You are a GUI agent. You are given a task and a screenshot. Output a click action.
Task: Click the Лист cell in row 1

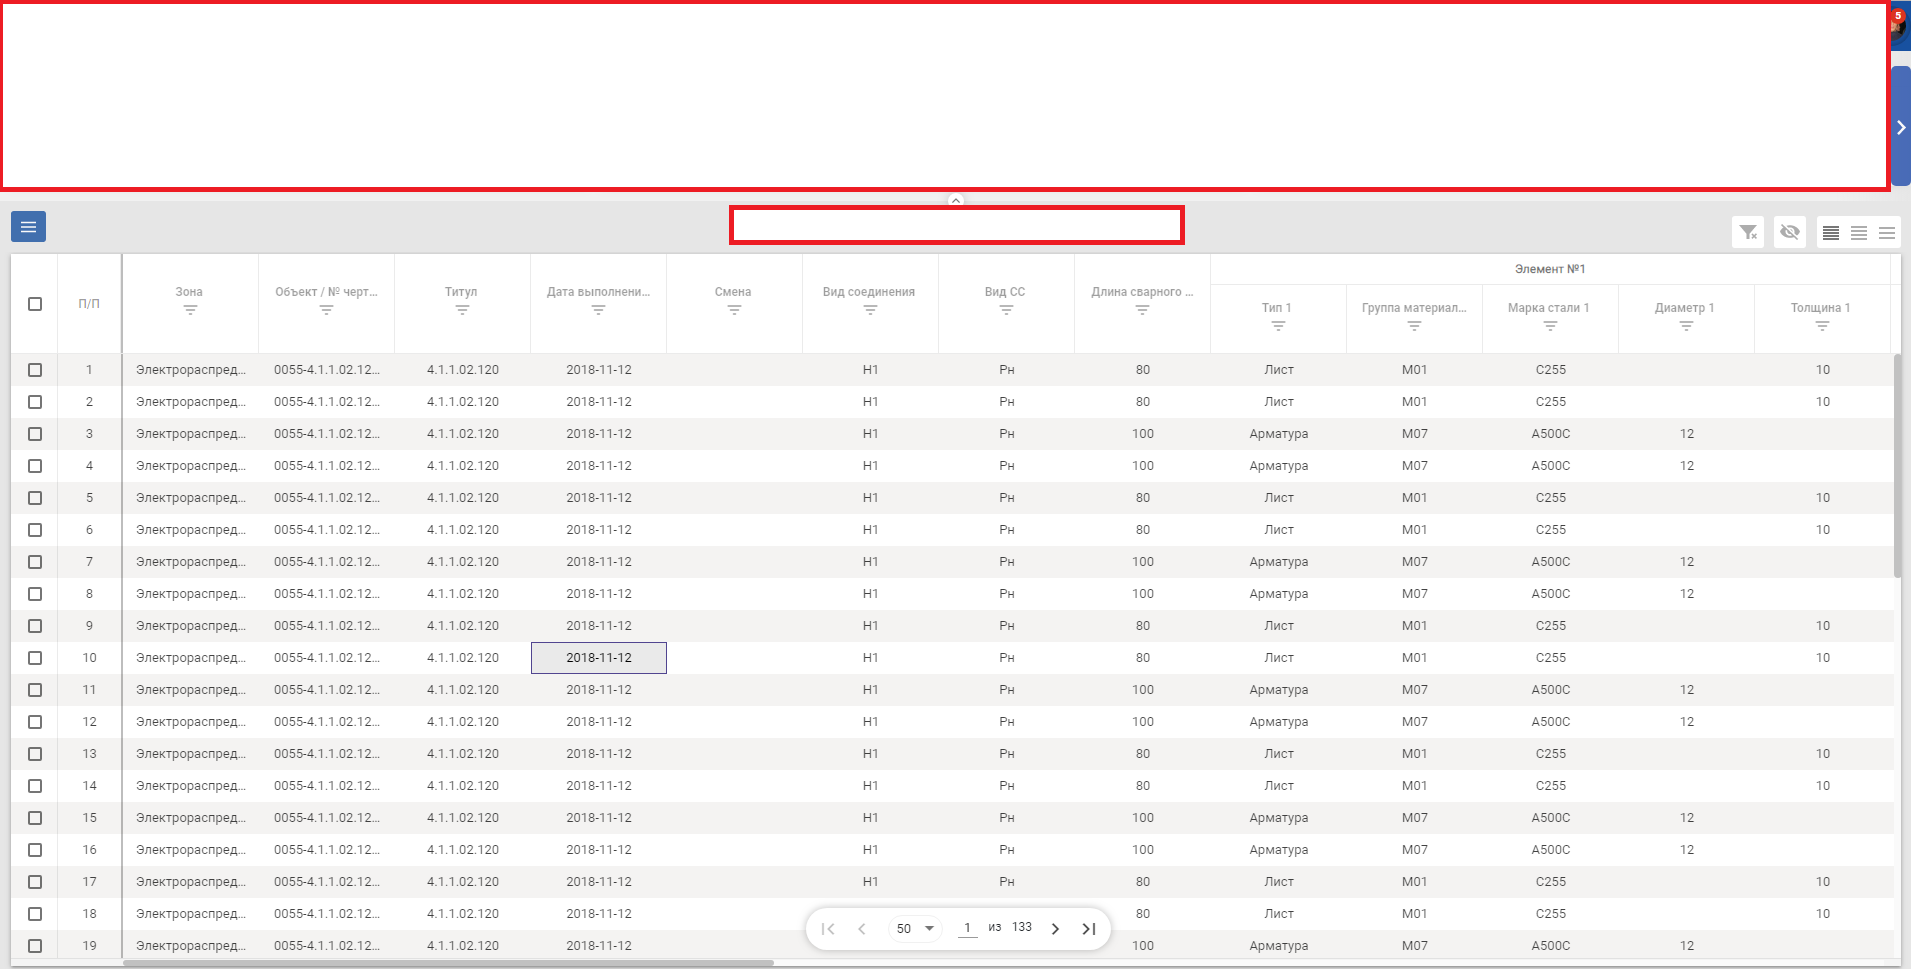[1279, 370]
